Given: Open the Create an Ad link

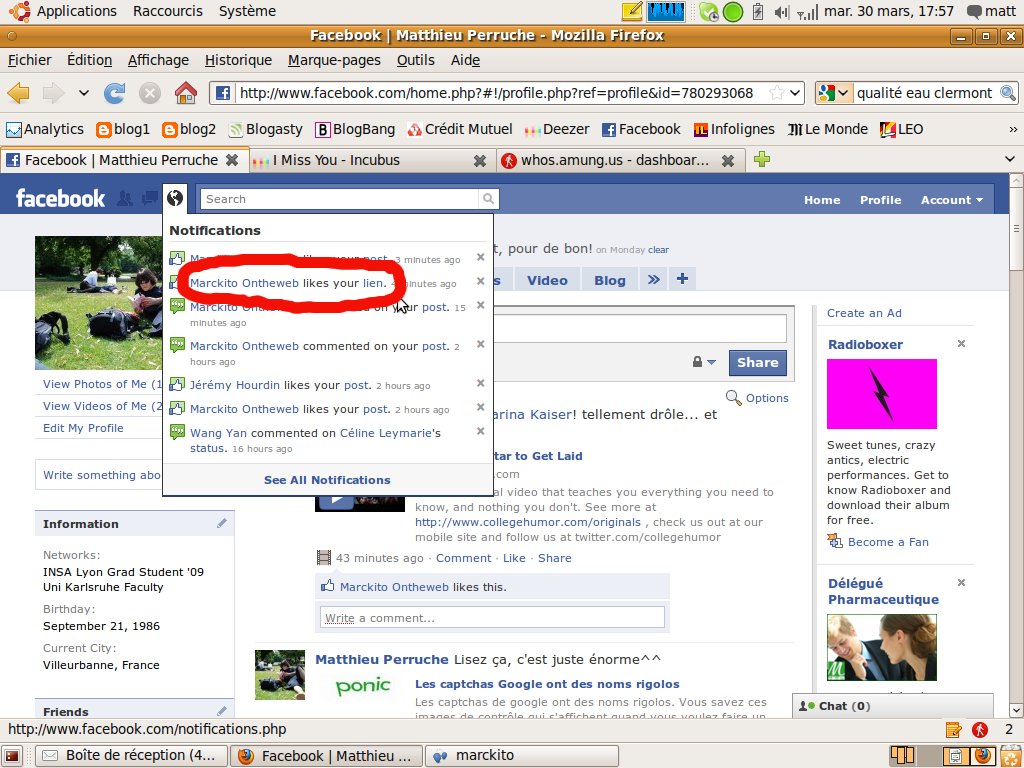Looking at the screenshot, I should (864, 313).
